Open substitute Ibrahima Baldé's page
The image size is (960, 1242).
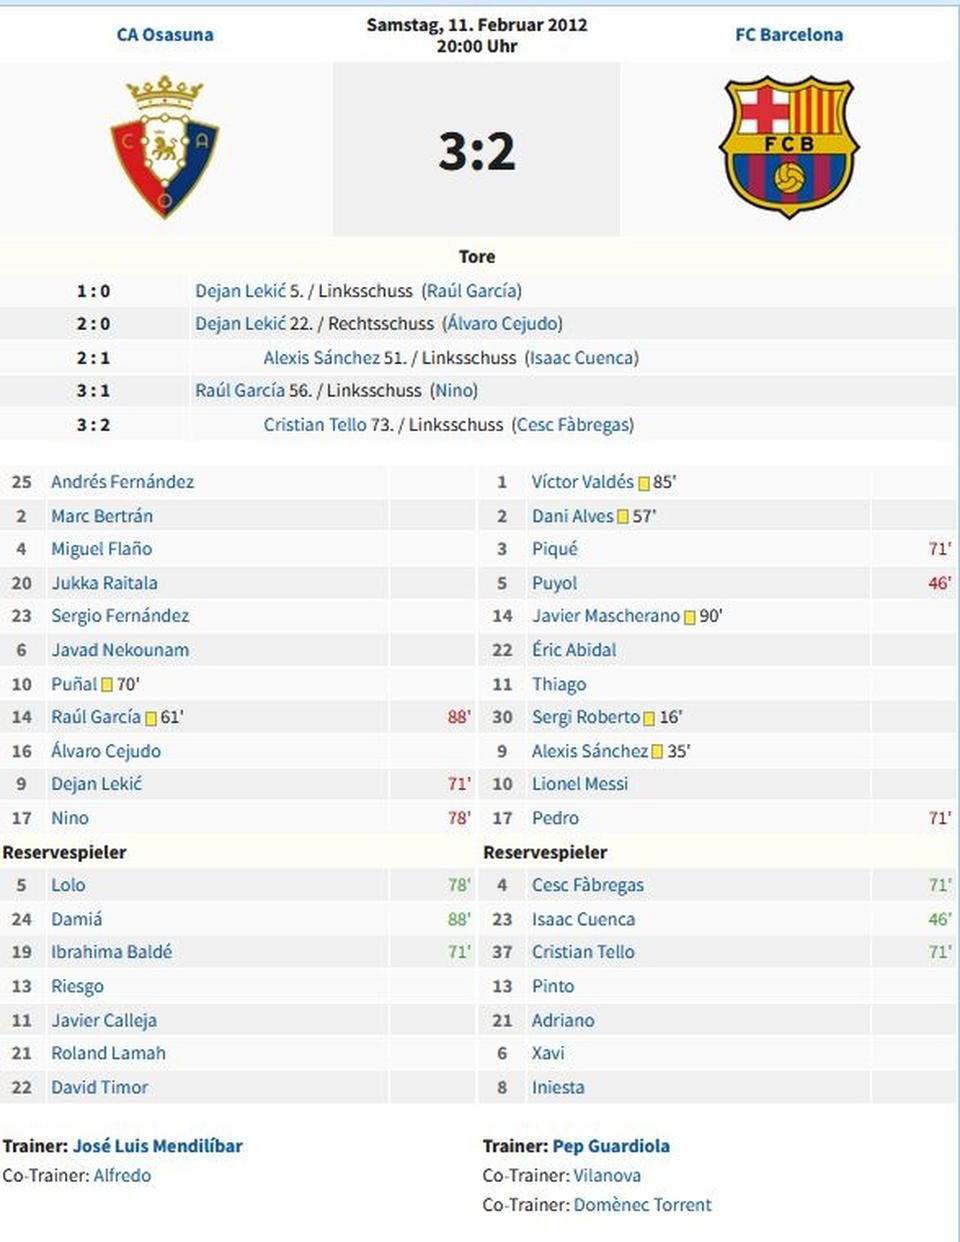(x=112, y=952)
